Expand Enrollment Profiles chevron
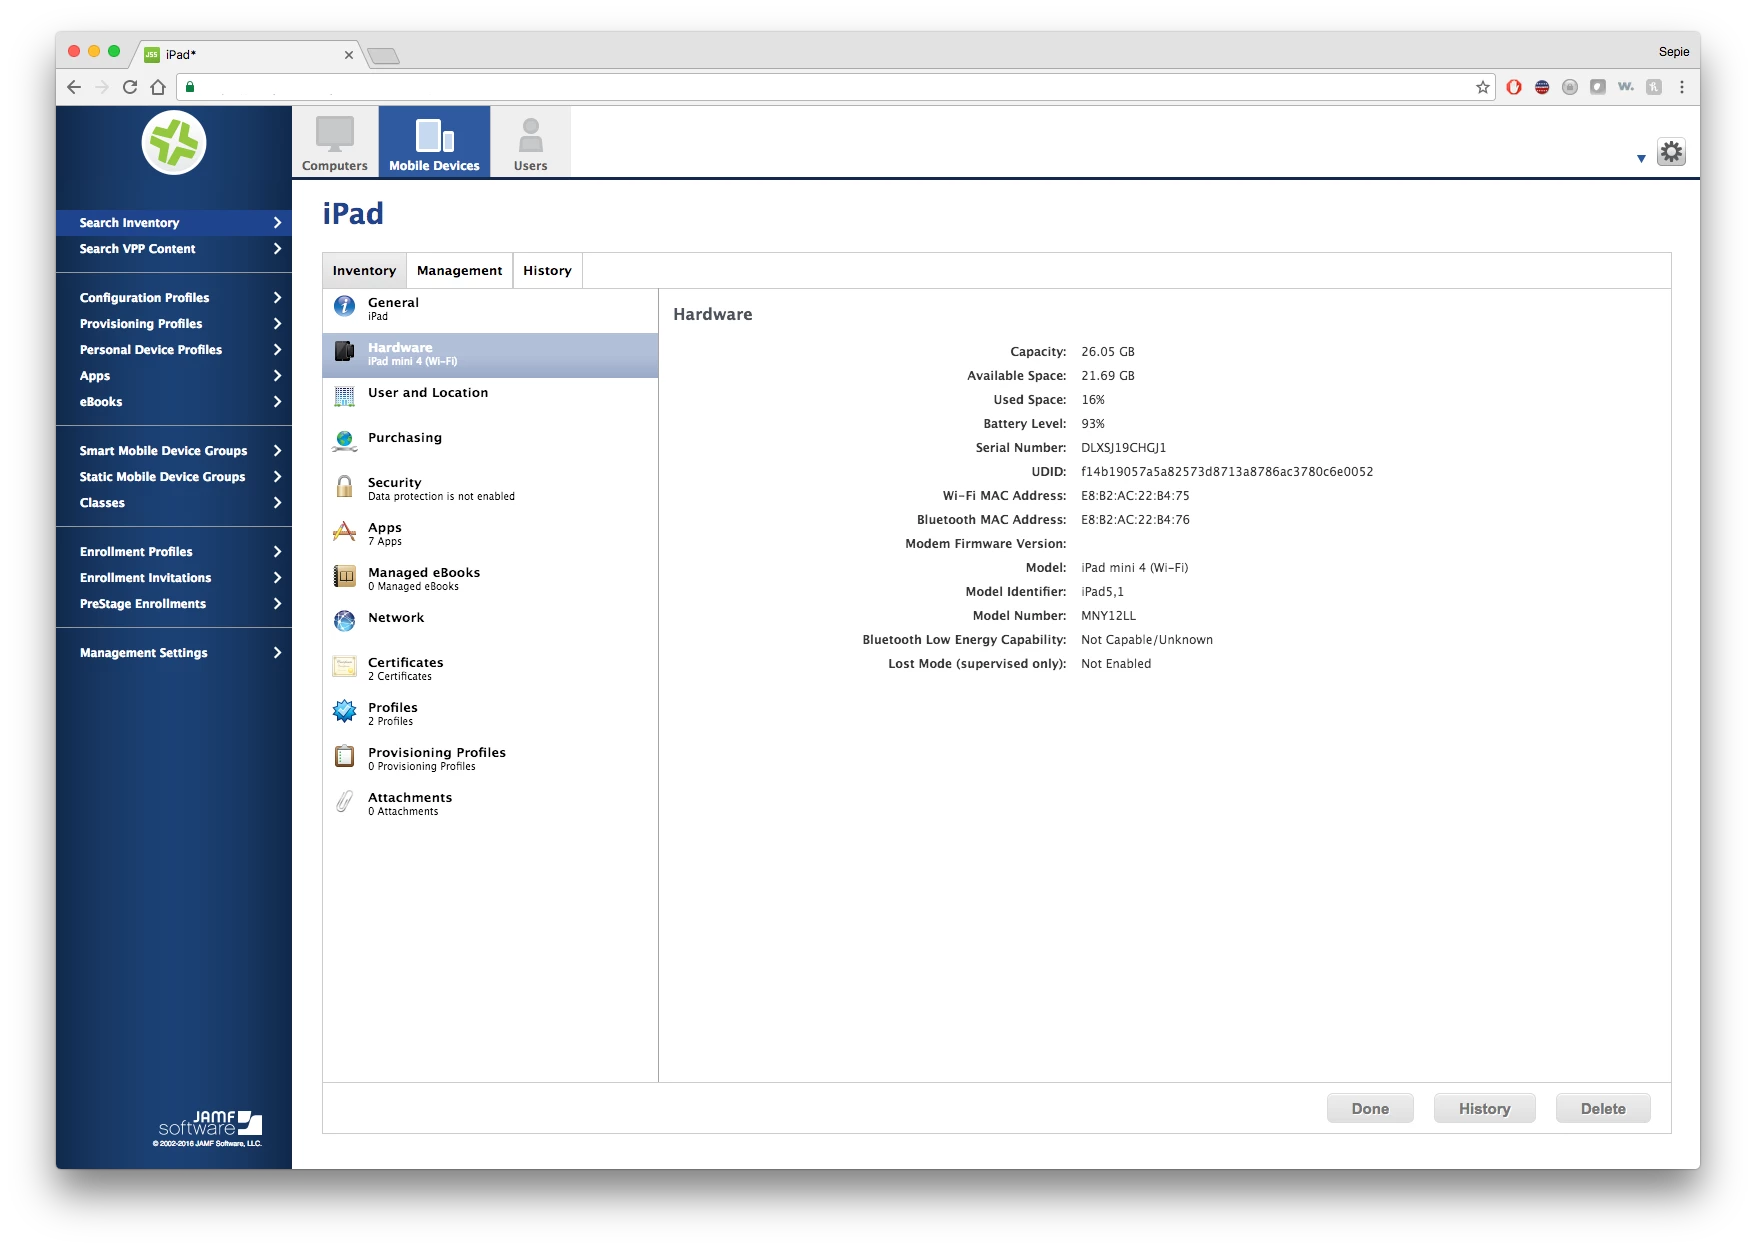The height and width of the screenshot is (1249, 1756). [277, 552]
